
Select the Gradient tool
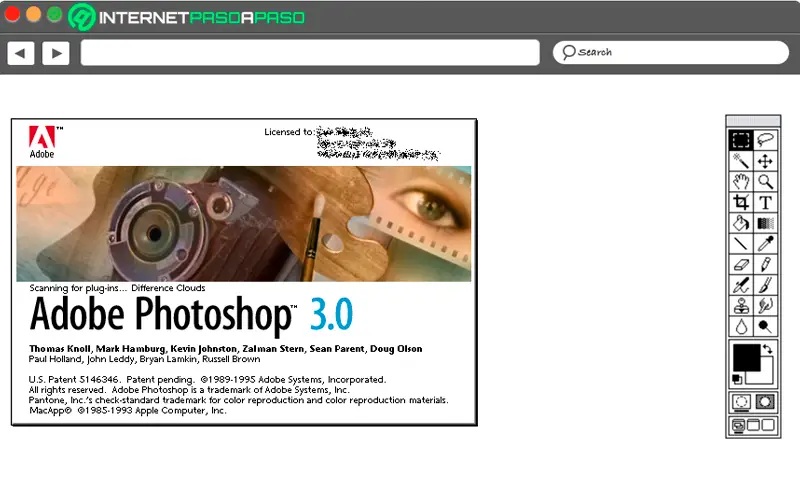point(765,223)
